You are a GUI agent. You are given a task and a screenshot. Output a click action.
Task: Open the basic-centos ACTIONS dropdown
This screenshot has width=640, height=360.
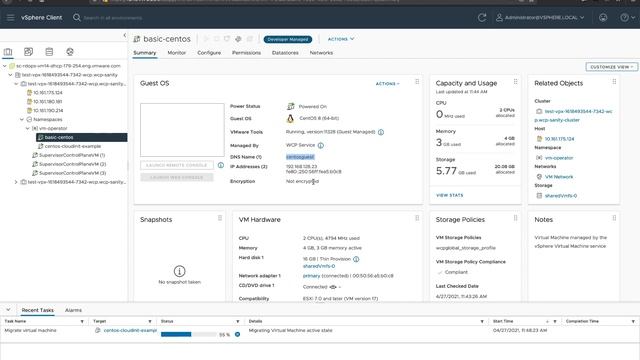341,39
